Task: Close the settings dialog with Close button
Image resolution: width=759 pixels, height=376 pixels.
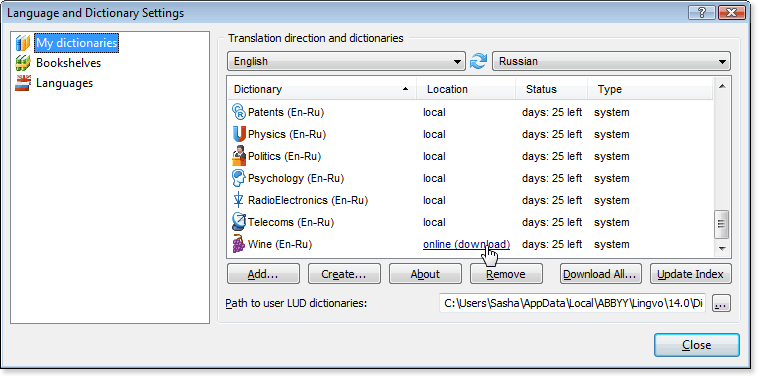Action: point(697,345)
